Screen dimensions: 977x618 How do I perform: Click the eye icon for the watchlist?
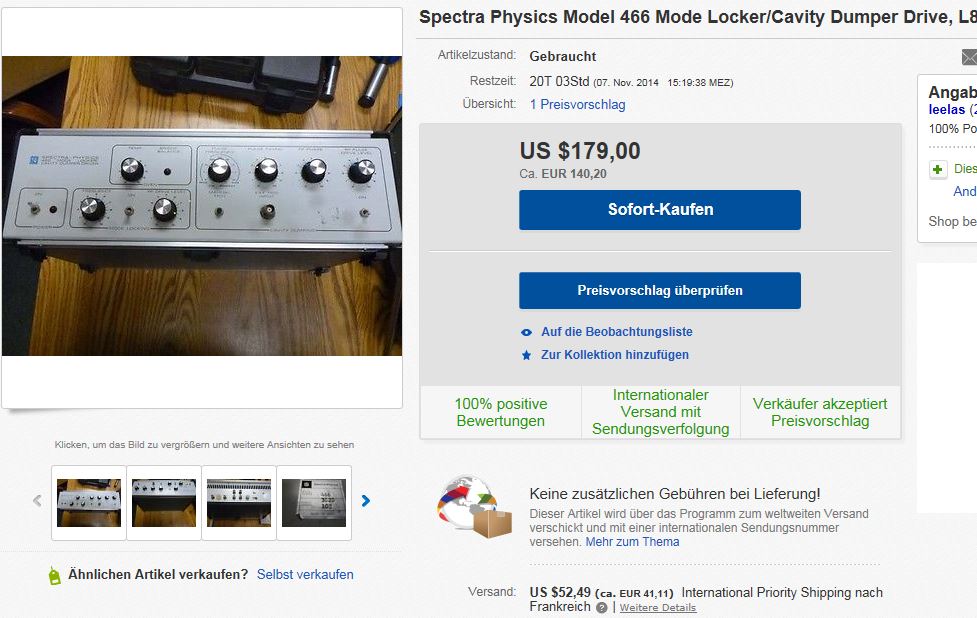(527, 332)
